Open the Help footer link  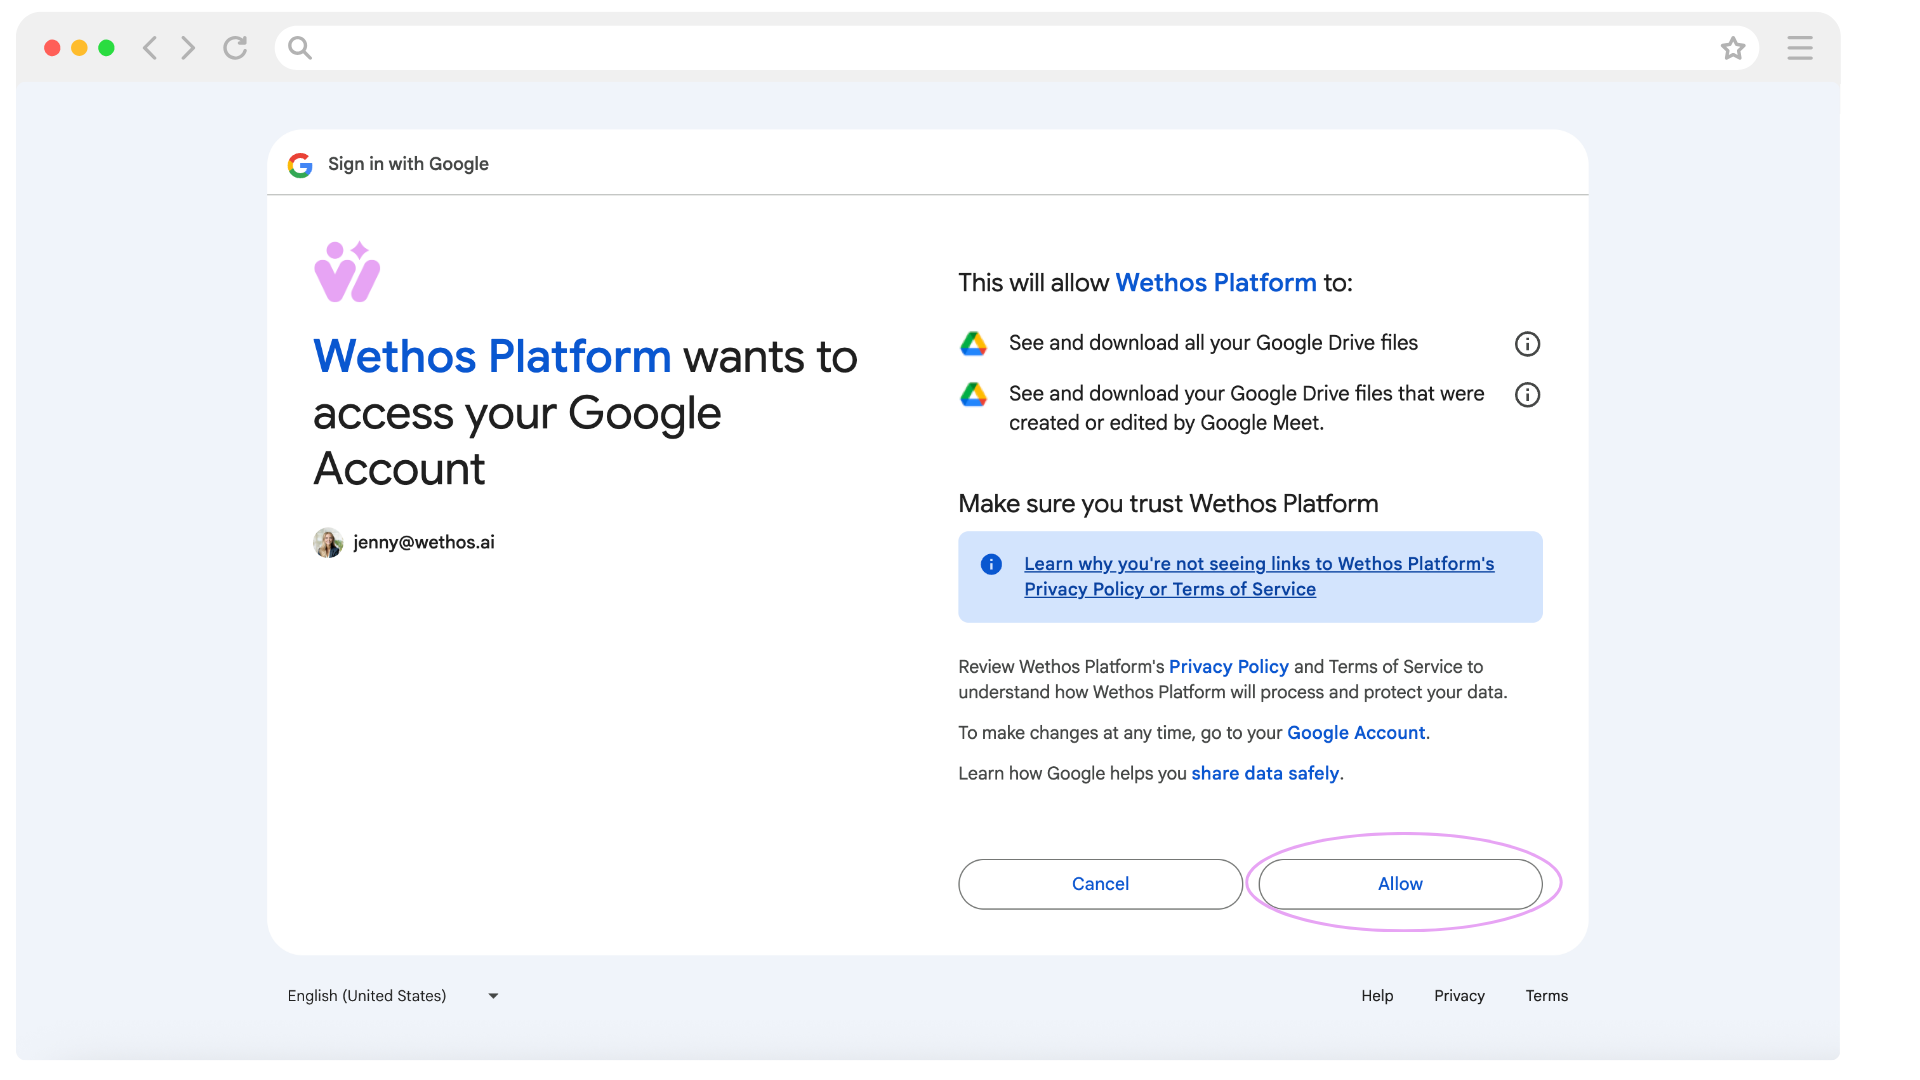click(1377, 996)
